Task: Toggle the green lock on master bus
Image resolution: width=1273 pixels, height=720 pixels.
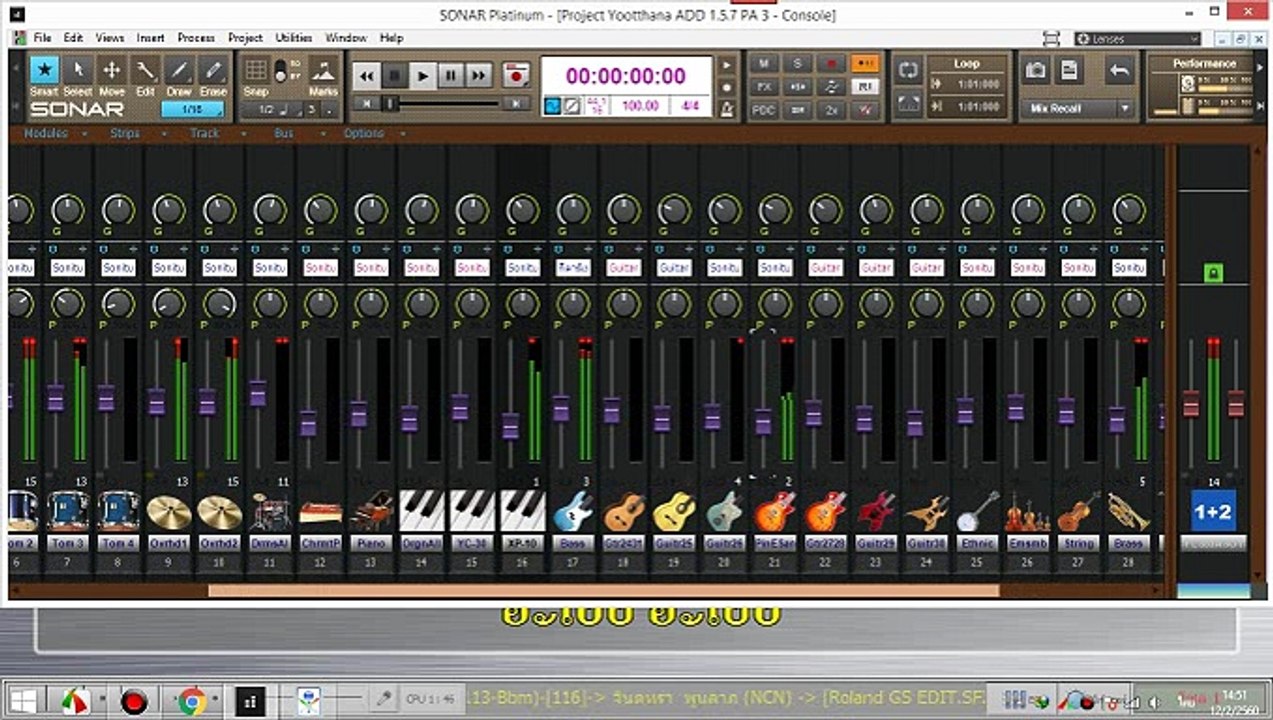Action: pos(1213,272)
